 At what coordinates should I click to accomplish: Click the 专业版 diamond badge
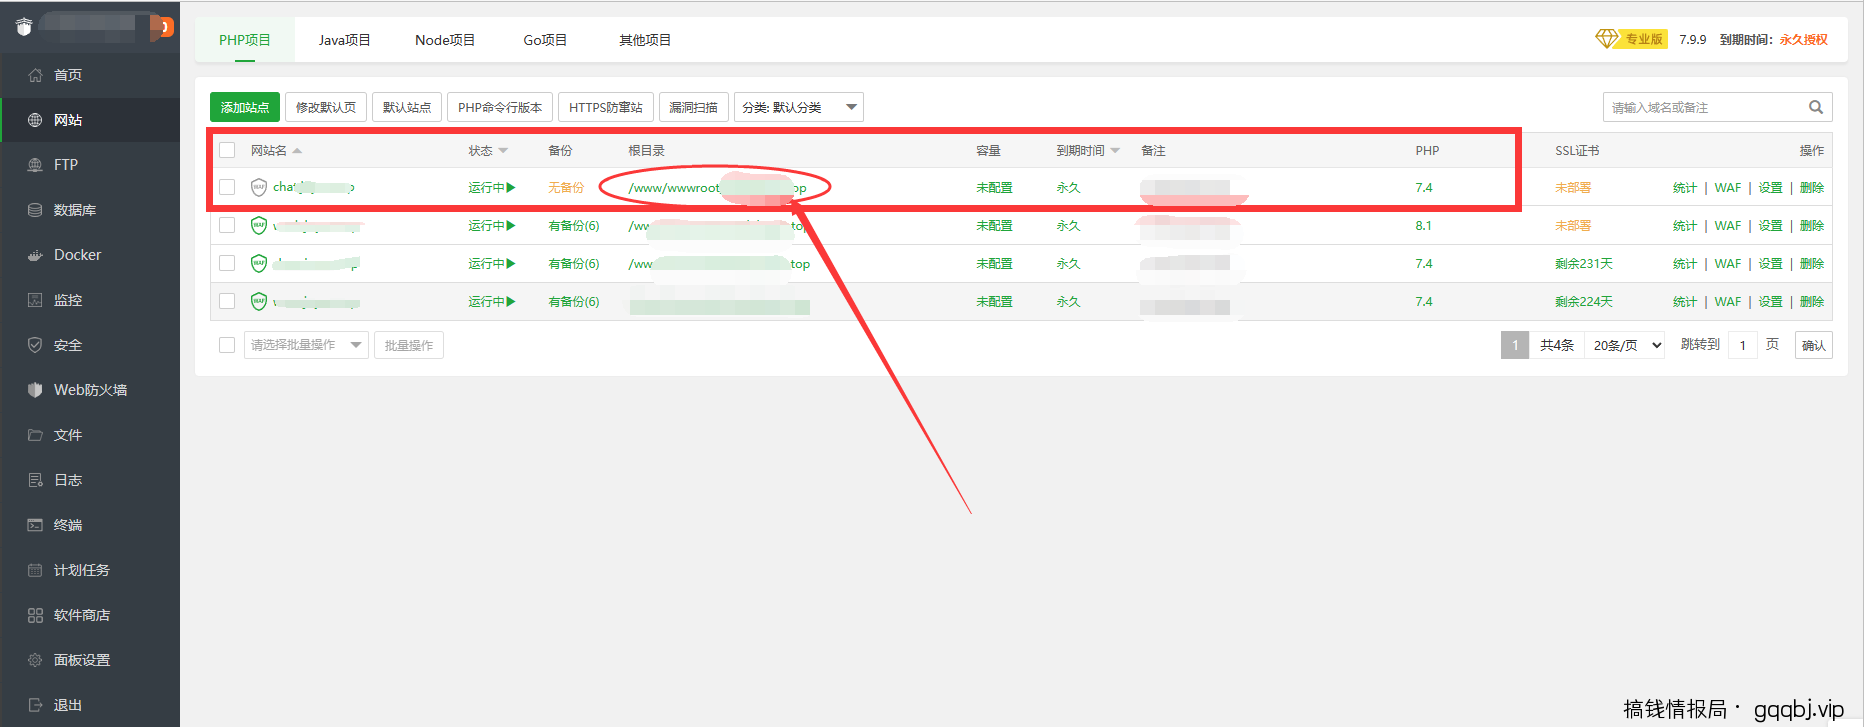tap(1630, 39)
